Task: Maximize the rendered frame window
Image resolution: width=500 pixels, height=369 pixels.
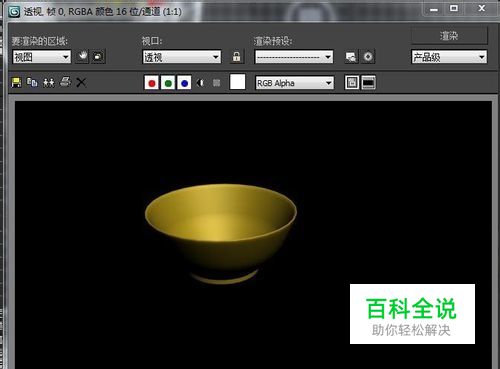Action: click(454, 9)
